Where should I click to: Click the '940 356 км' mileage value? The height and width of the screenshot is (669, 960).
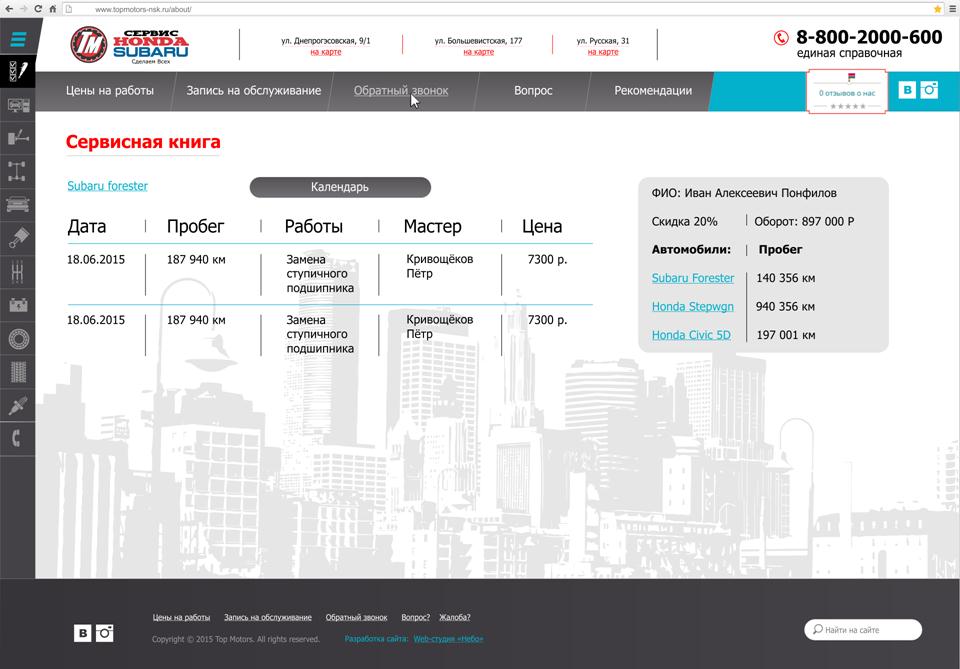click(785, 307)
